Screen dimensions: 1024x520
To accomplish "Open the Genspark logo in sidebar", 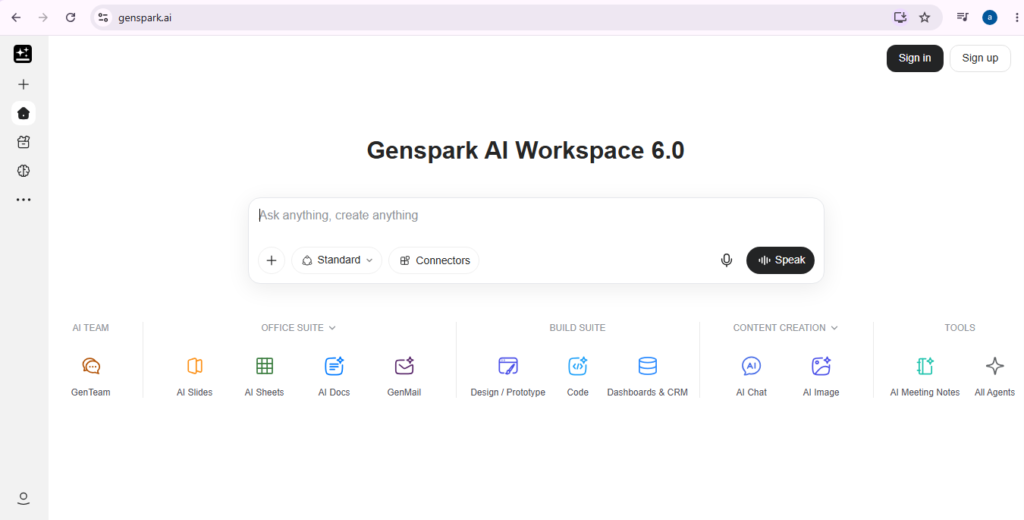I will point(23,54).
